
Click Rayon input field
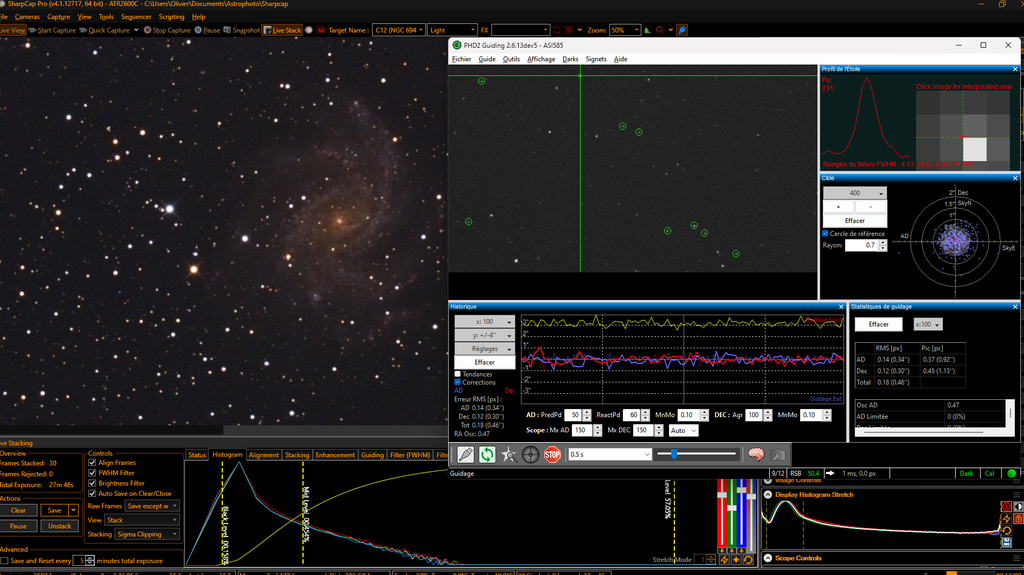[x=862, y=245]
